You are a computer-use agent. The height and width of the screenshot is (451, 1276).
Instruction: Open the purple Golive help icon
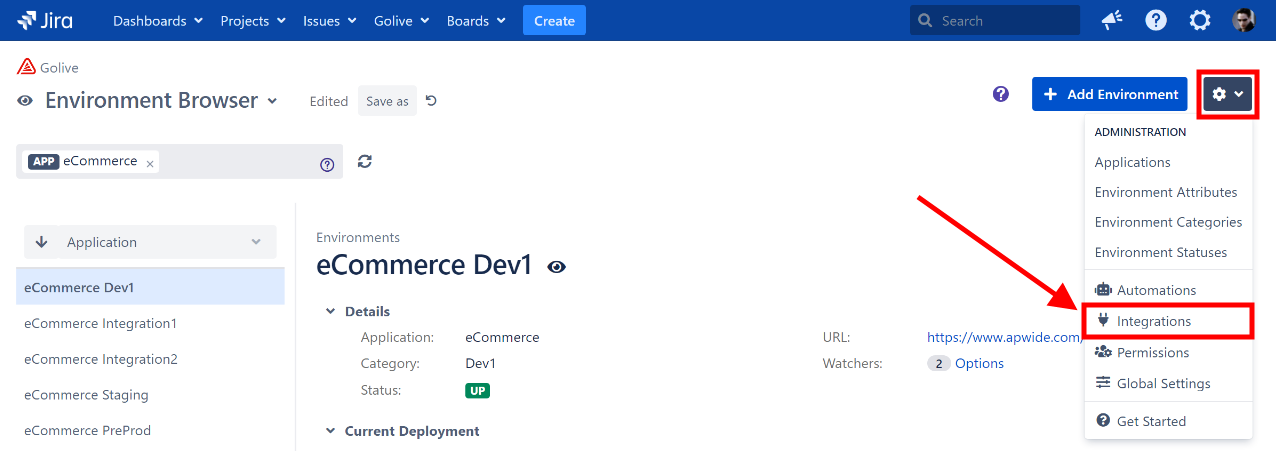click(1001, 94)
